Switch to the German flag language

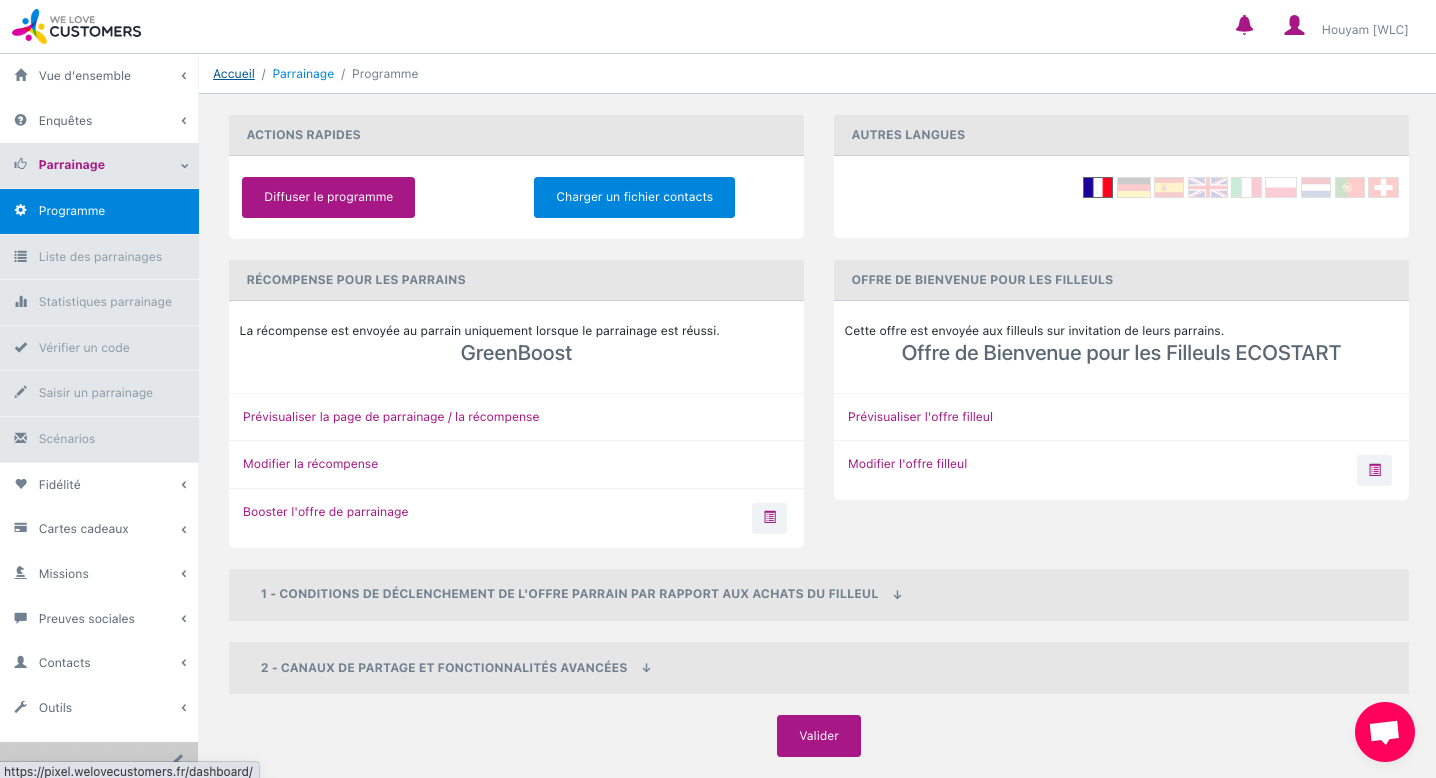click(1133, 188)
